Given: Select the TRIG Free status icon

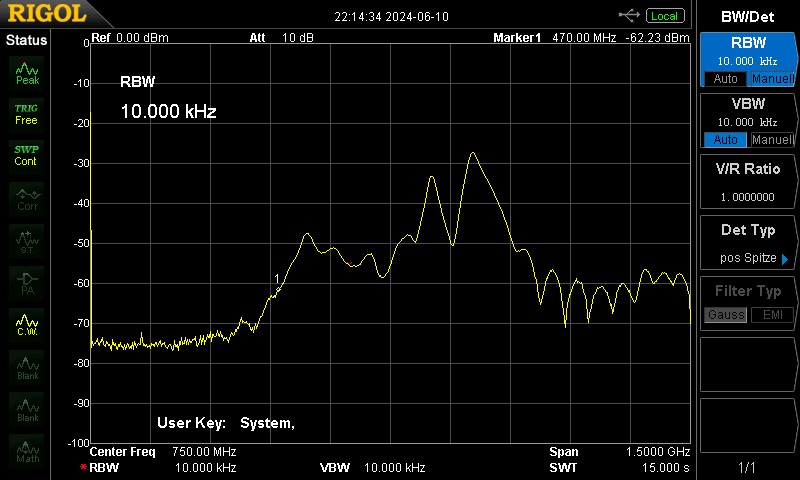Looking at the screenshot, I should [27, 115].
